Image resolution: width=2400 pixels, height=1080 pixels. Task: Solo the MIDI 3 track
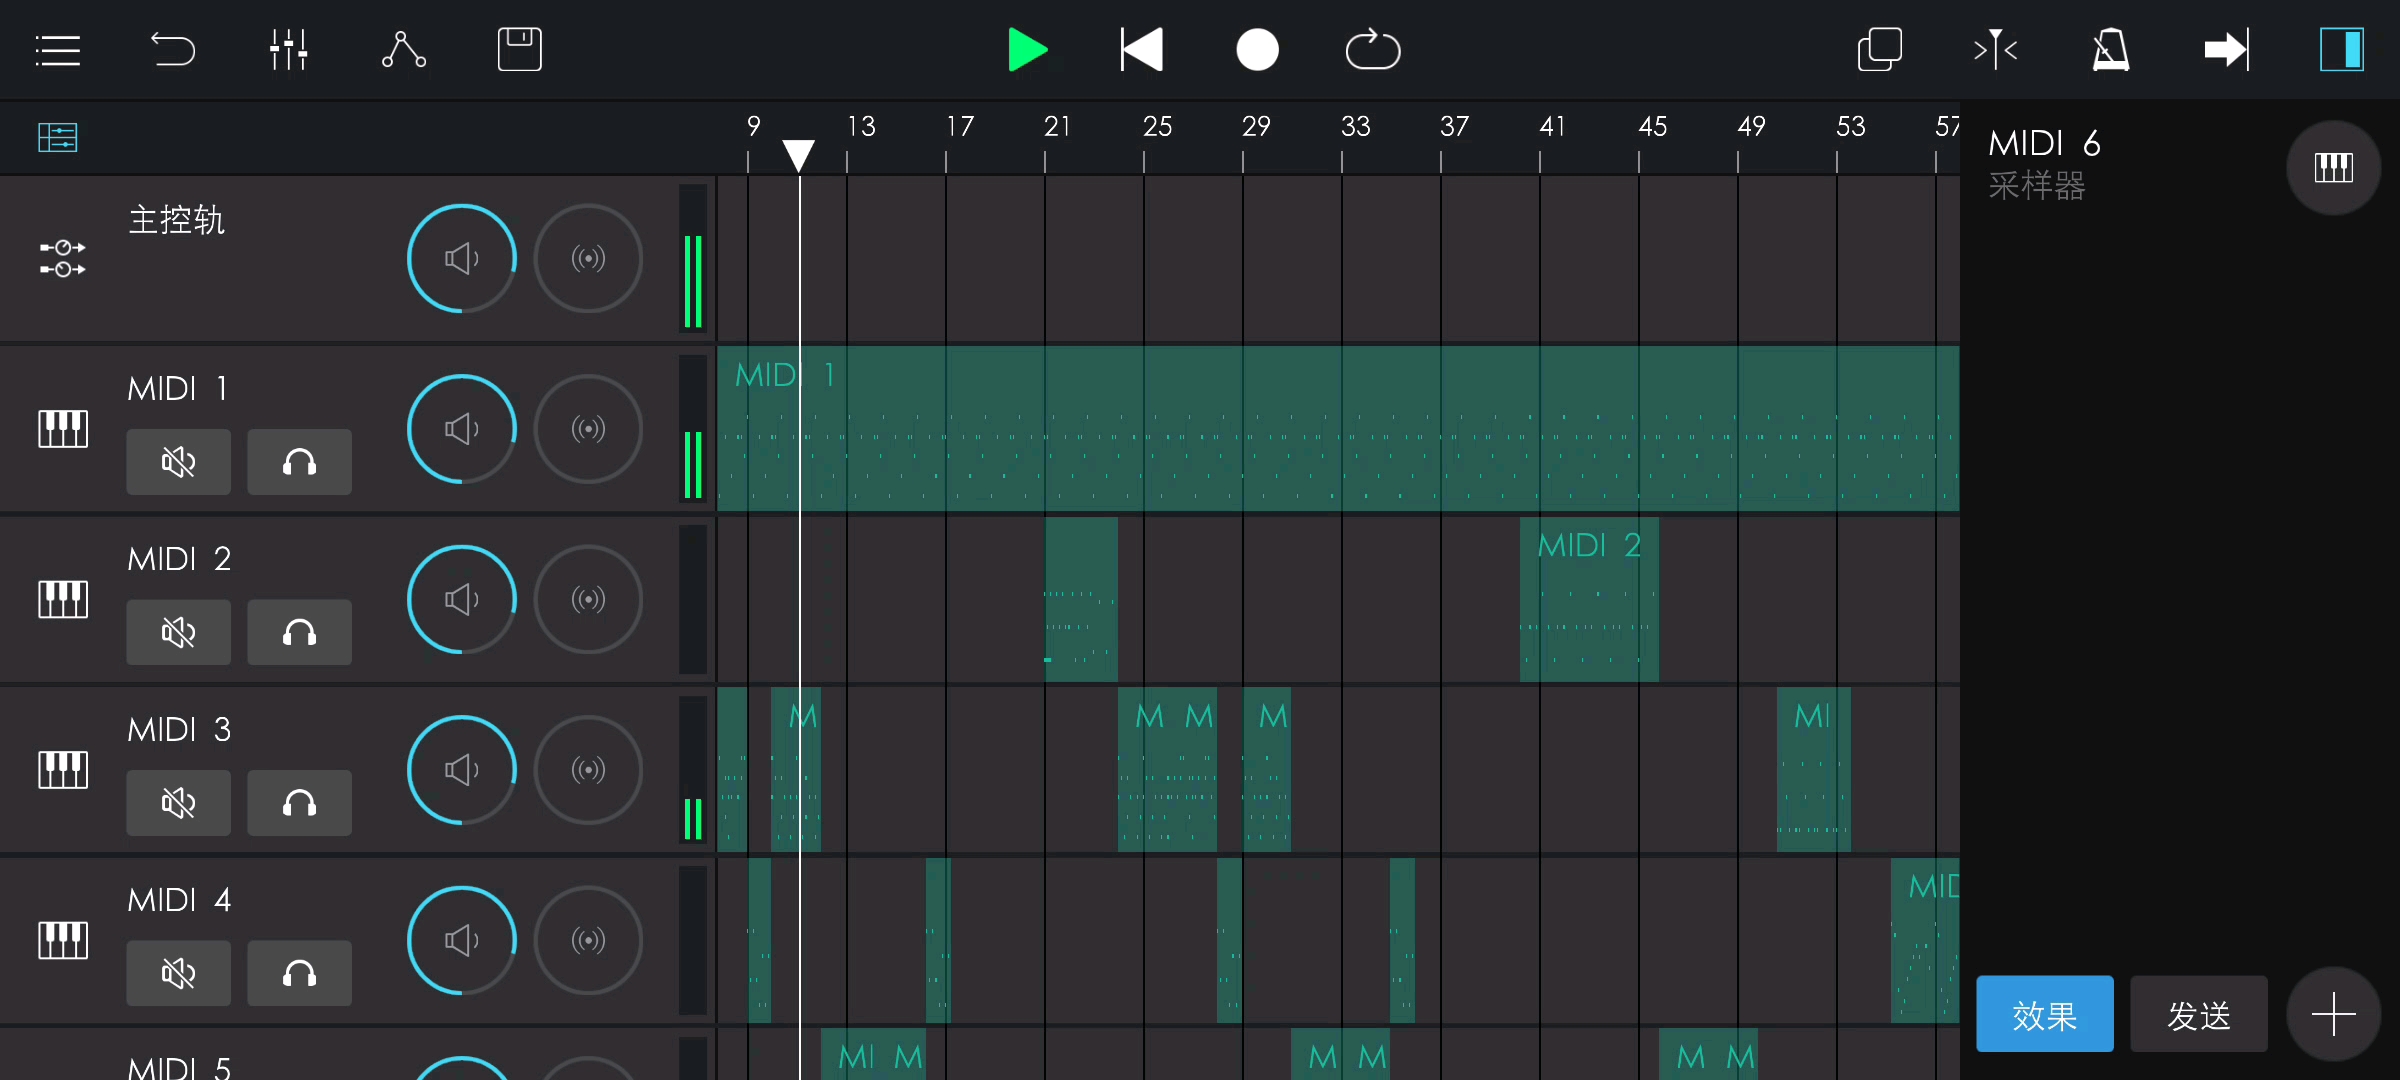click(x=299, y=803)
